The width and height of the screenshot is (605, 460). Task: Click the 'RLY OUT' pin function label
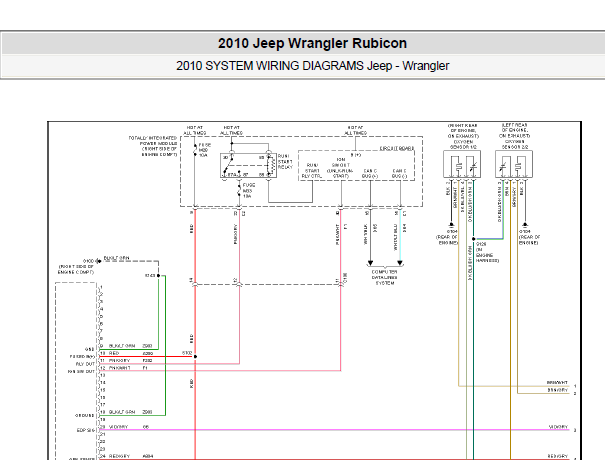85,364
